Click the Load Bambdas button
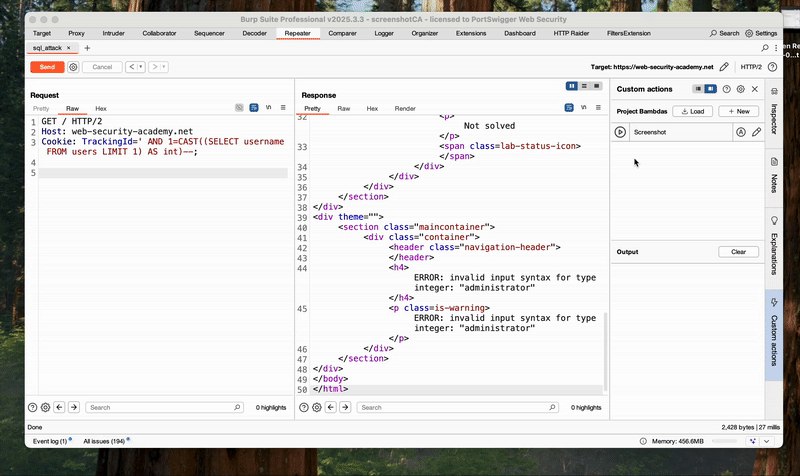 (x=691, y=111)
